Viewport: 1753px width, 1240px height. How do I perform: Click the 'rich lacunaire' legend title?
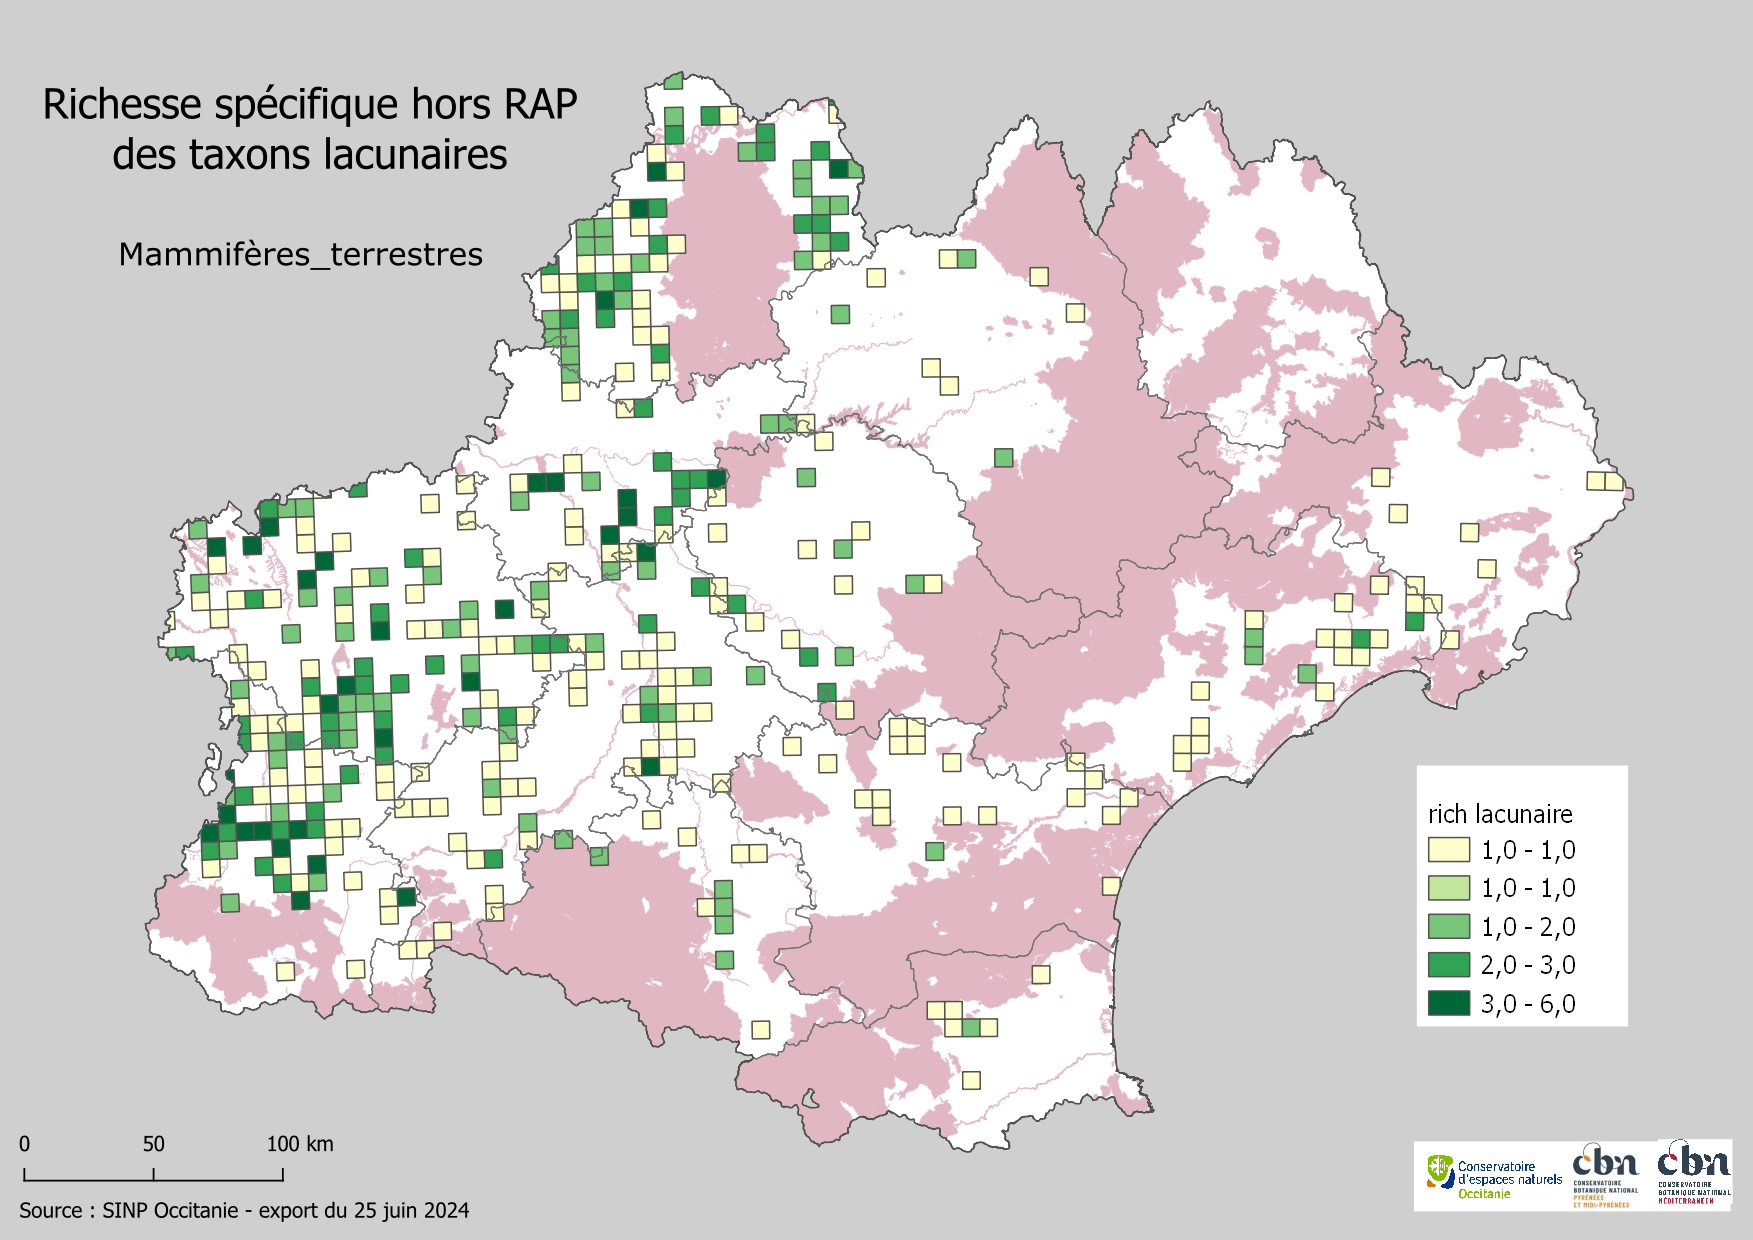(x=1499, y=814)
